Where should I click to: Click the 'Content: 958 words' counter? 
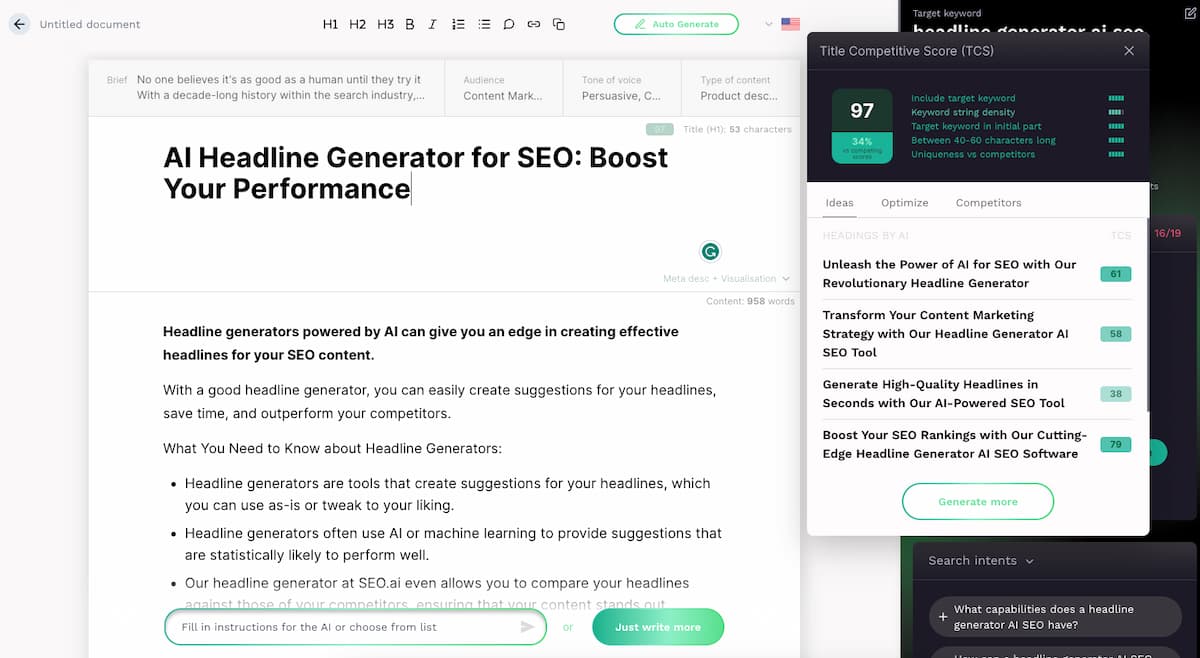coord(750,301)
